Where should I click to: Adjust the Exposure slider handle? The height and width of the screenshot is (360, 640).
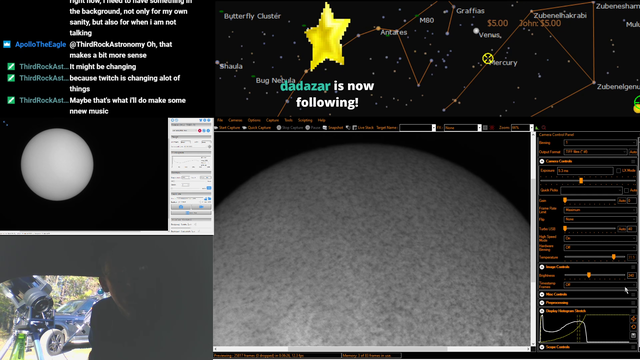(x=581, y=180)
